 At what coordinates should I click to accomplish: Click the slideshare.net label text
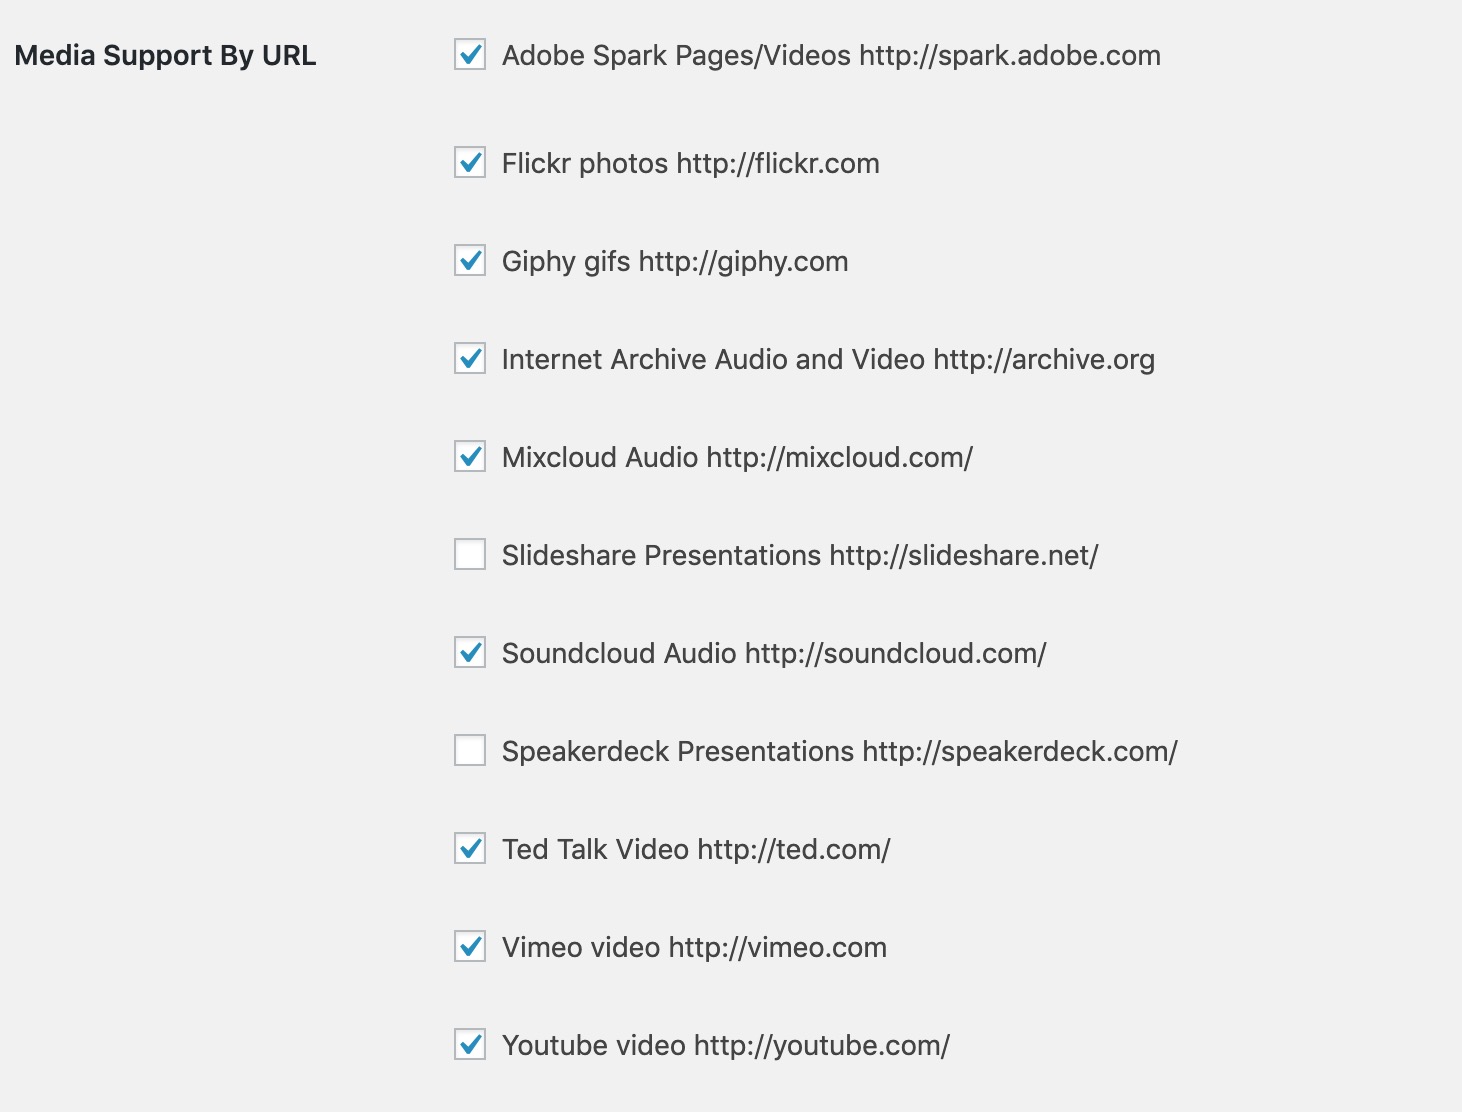pos(963,556)
